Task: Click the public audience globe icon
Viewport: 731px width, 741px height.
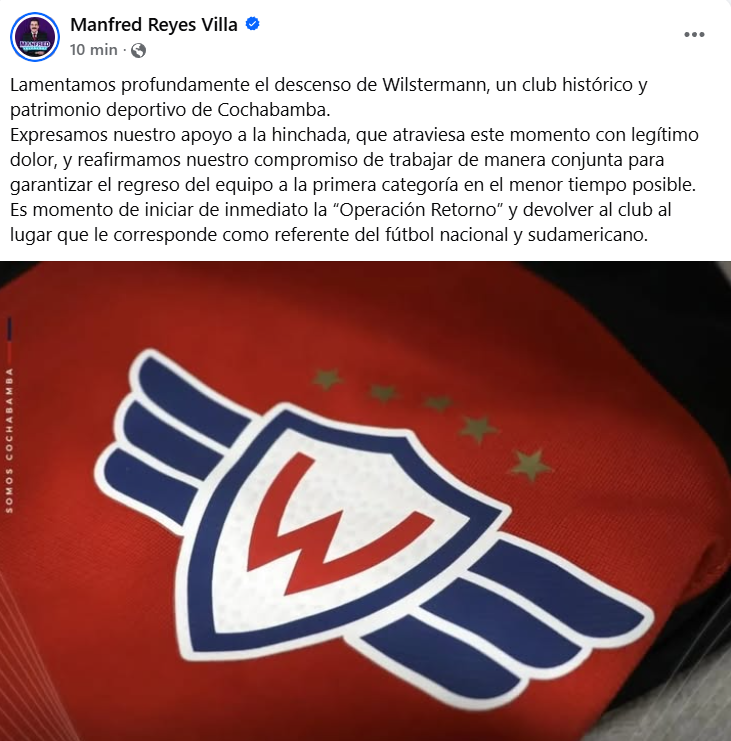Action: [x=138, y=50]
